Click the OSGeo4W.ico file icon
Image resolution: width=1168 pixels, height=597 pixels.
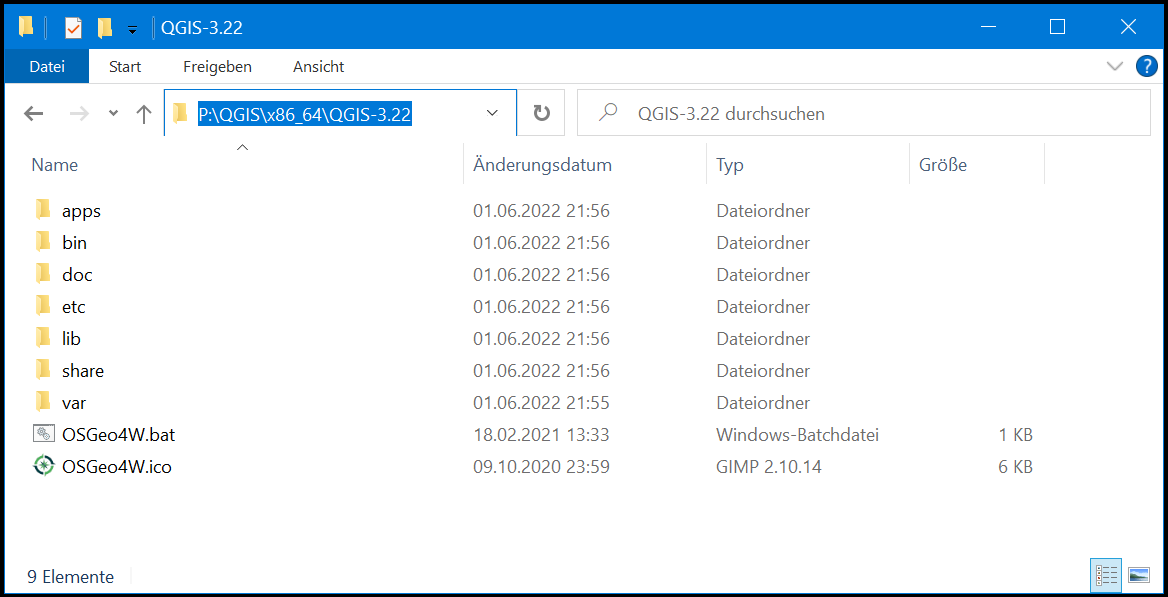(43, 466)
